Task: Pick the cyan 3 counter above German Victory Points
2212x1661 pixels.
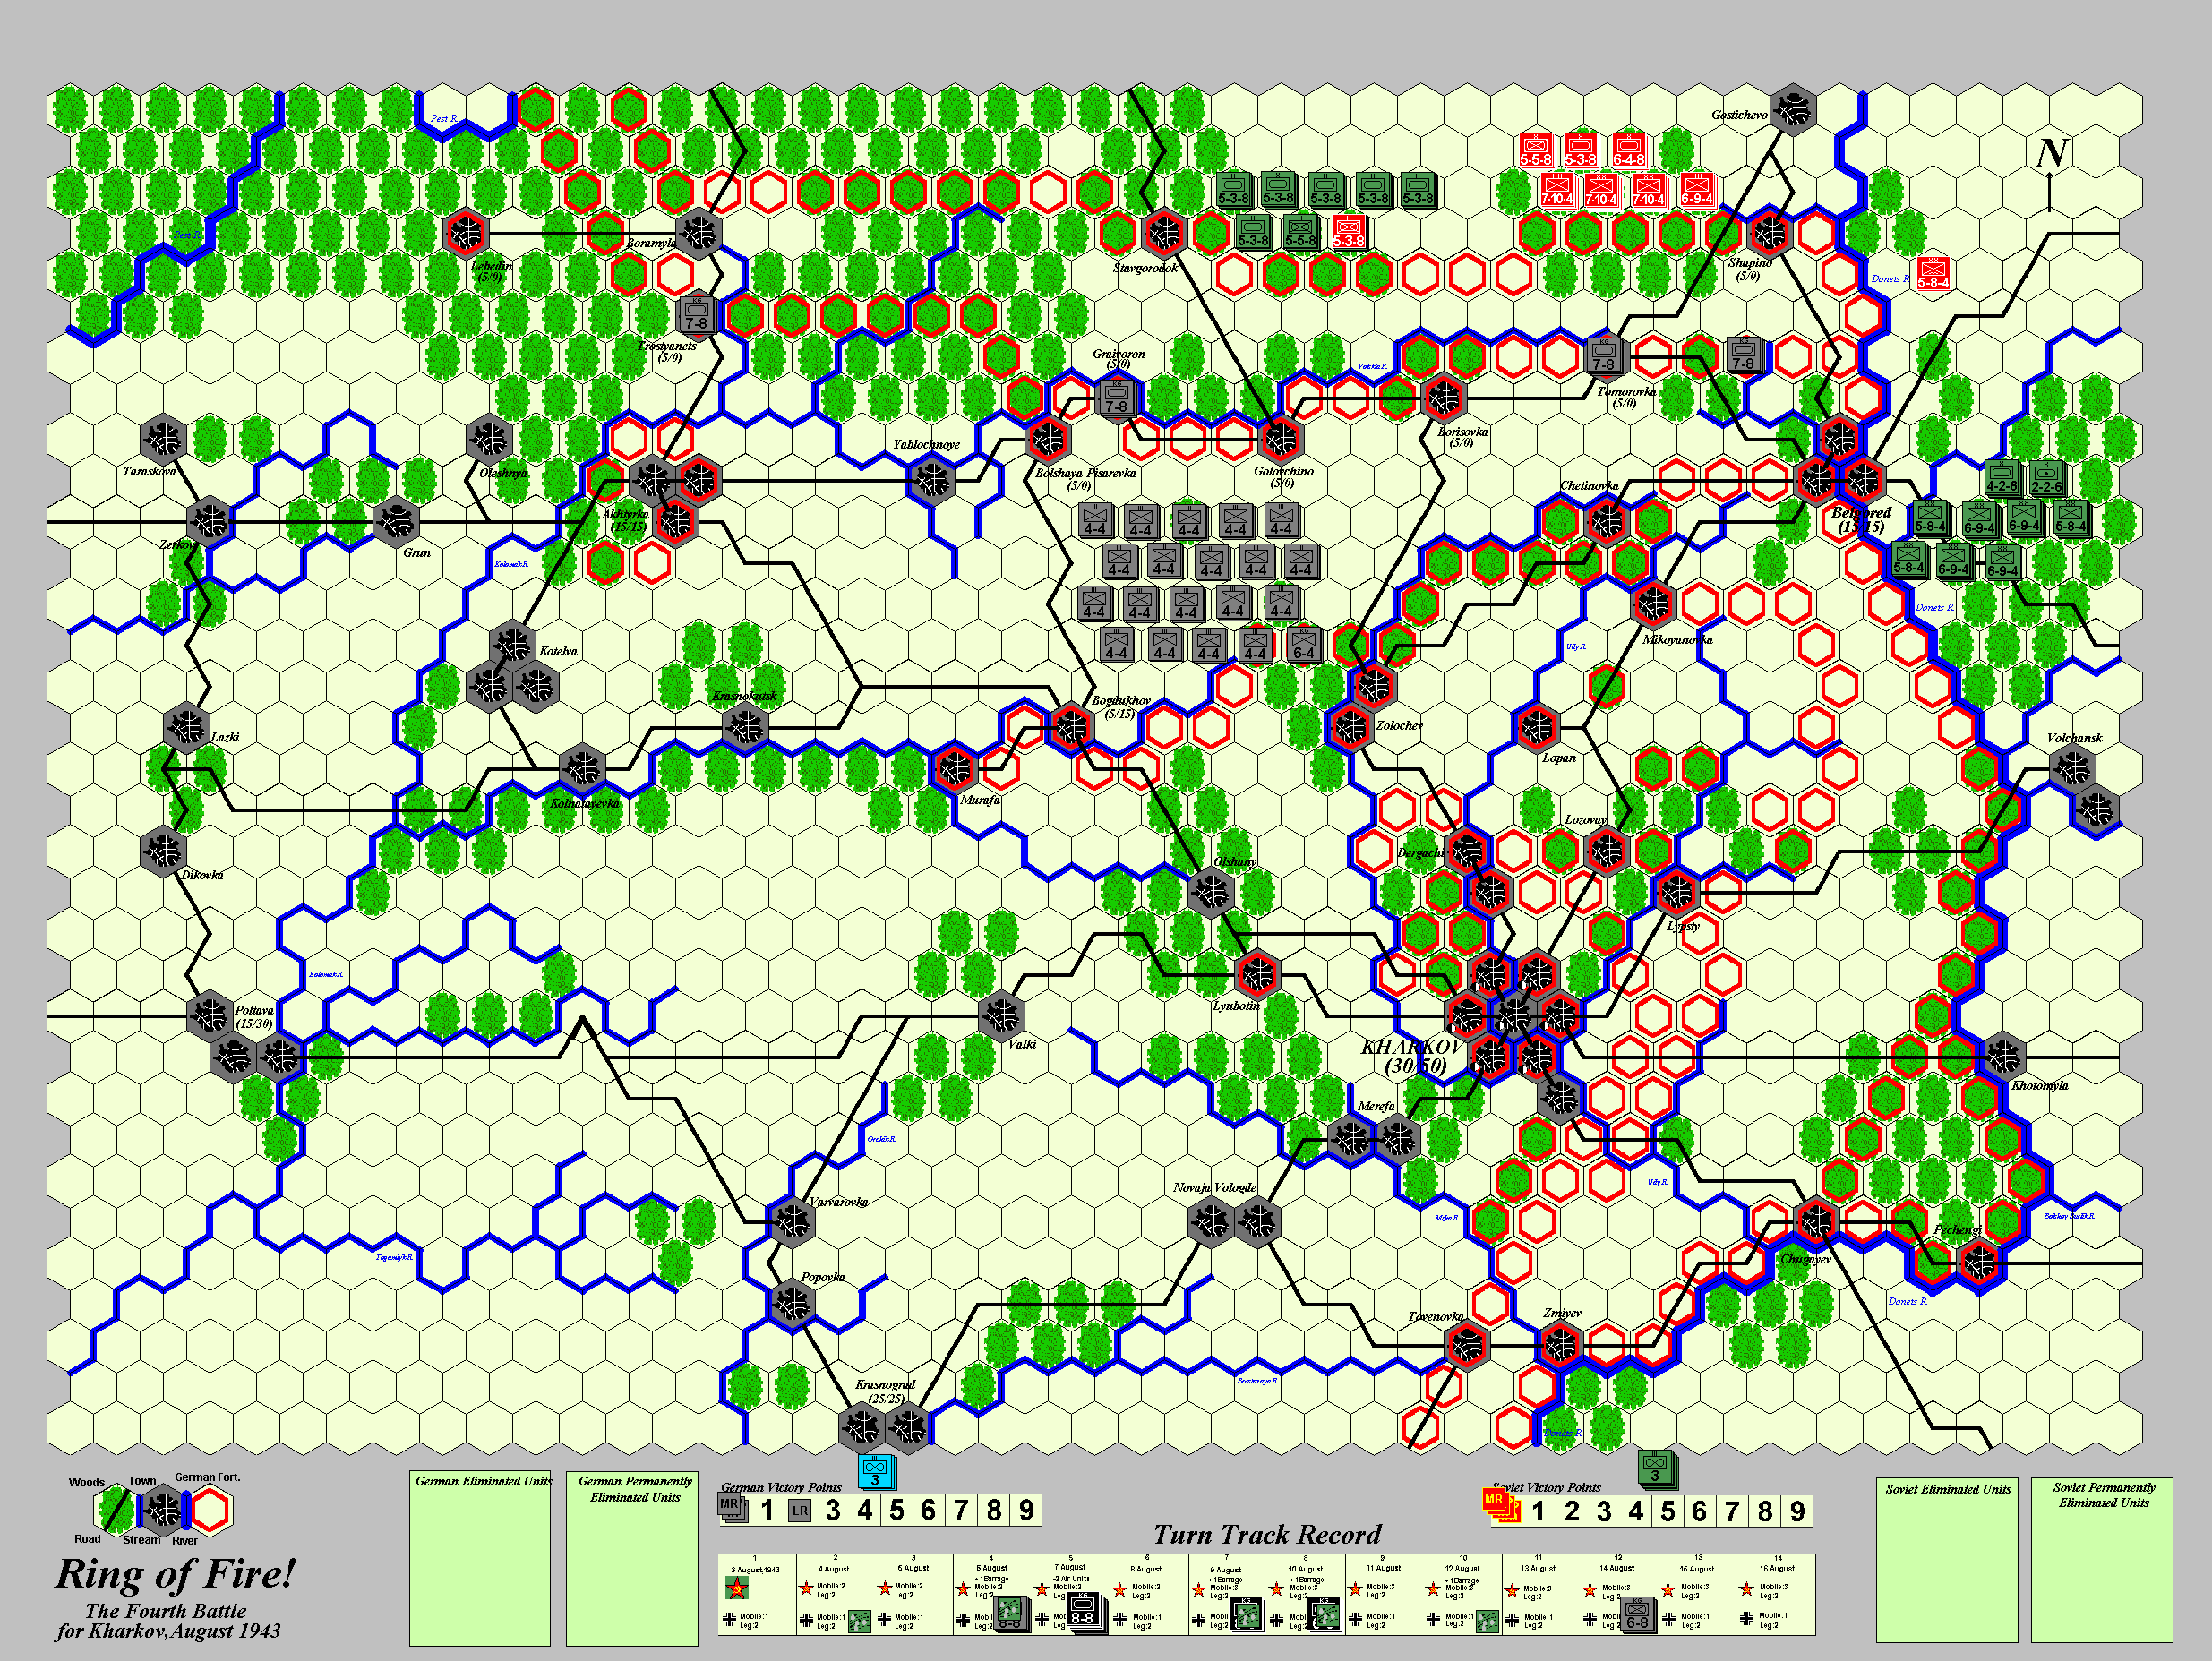Action: coord(876,1472)
